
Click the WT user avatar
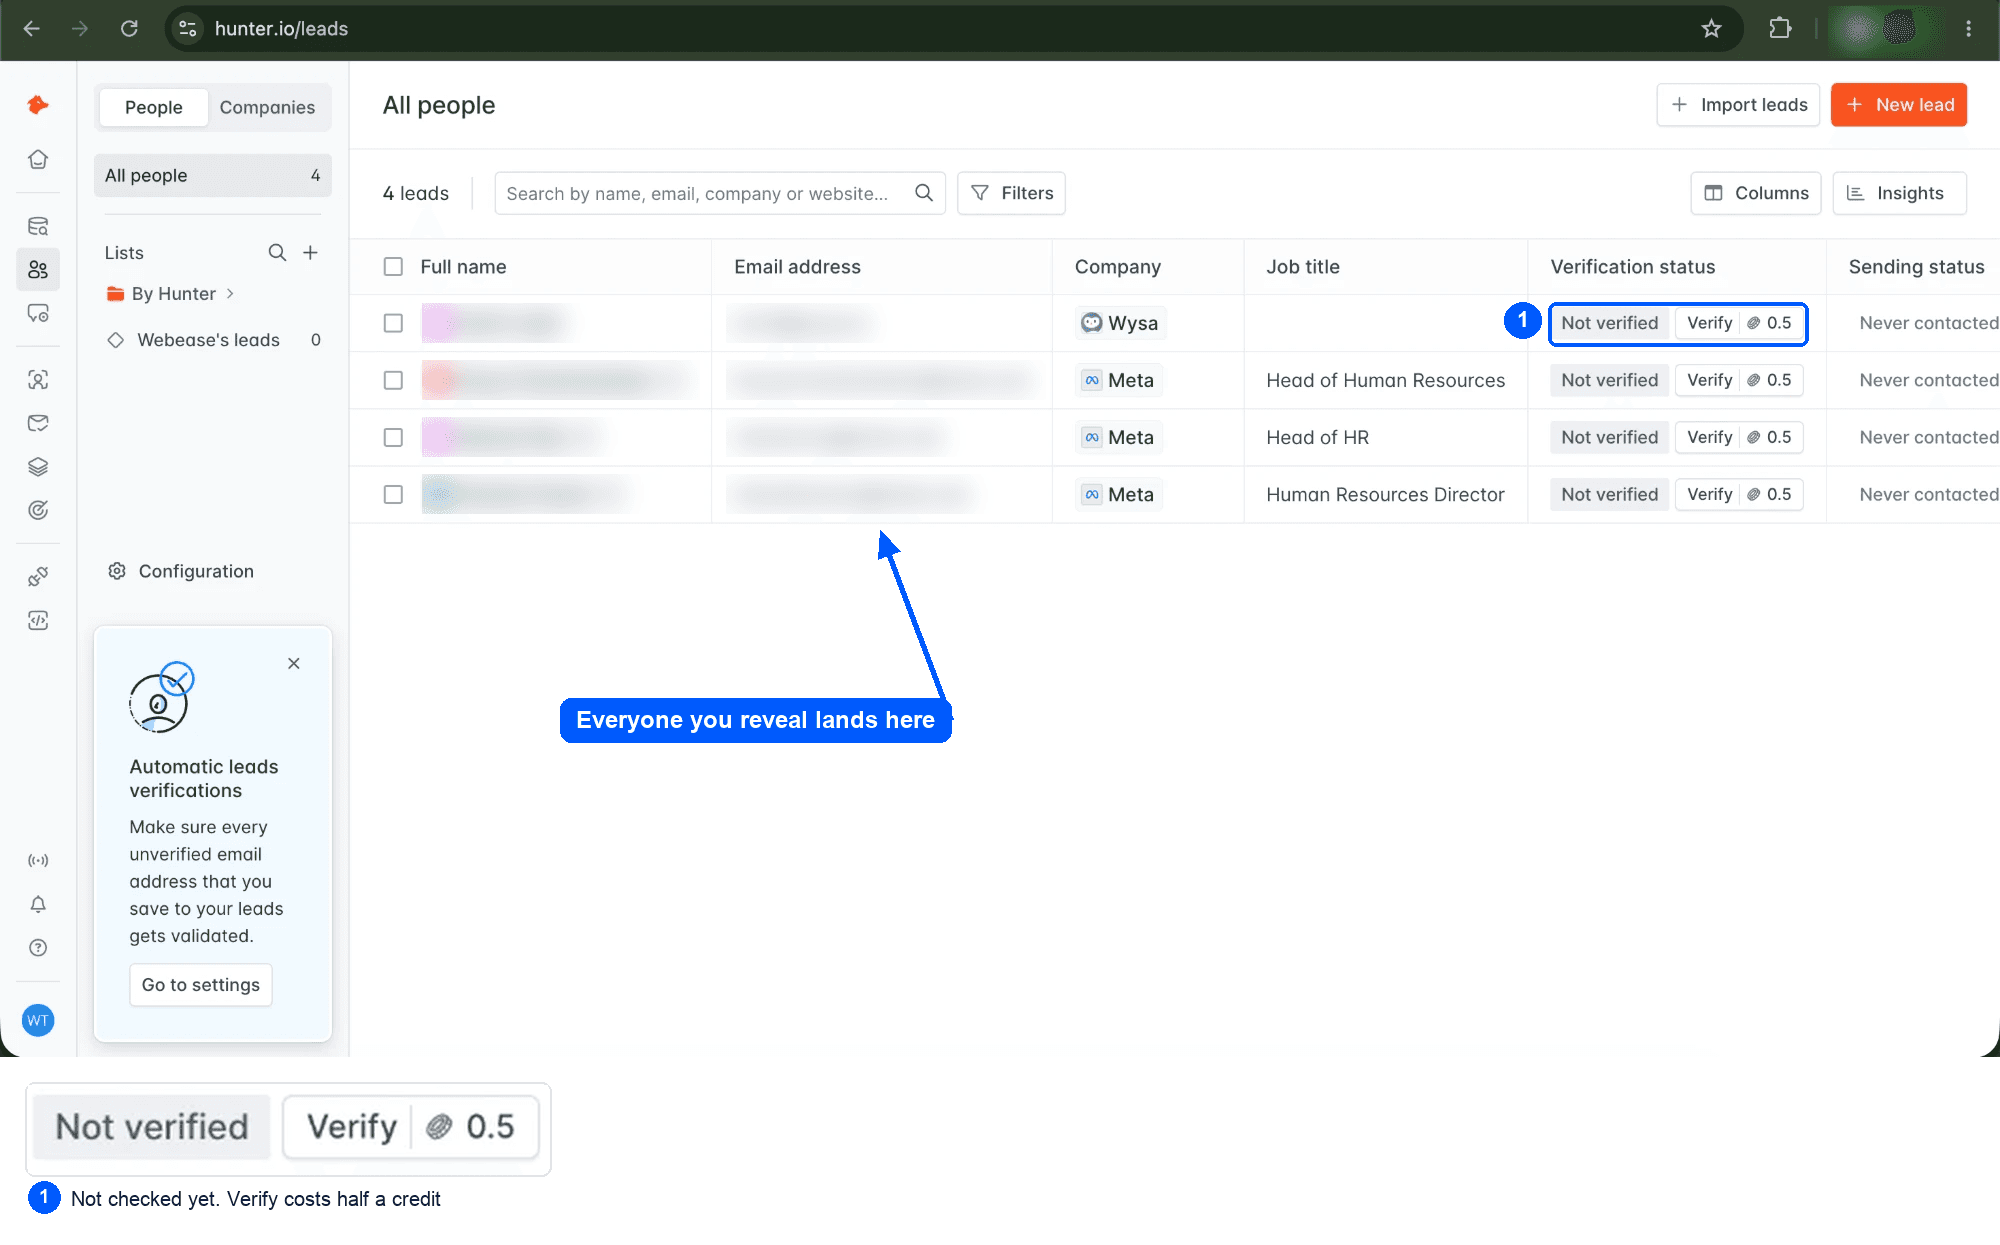[38, 1020]
